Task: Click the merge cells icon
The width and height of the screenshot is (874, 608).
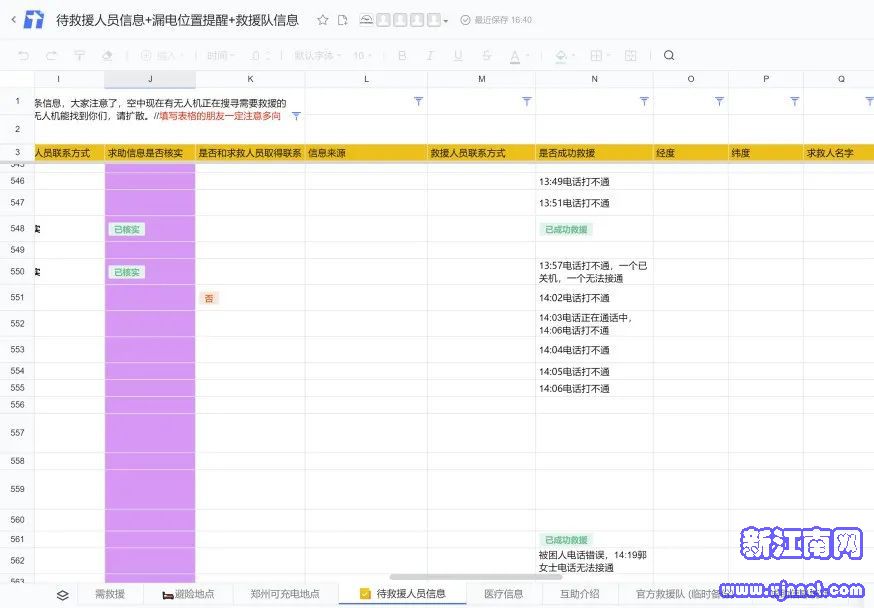Action: 630,55
